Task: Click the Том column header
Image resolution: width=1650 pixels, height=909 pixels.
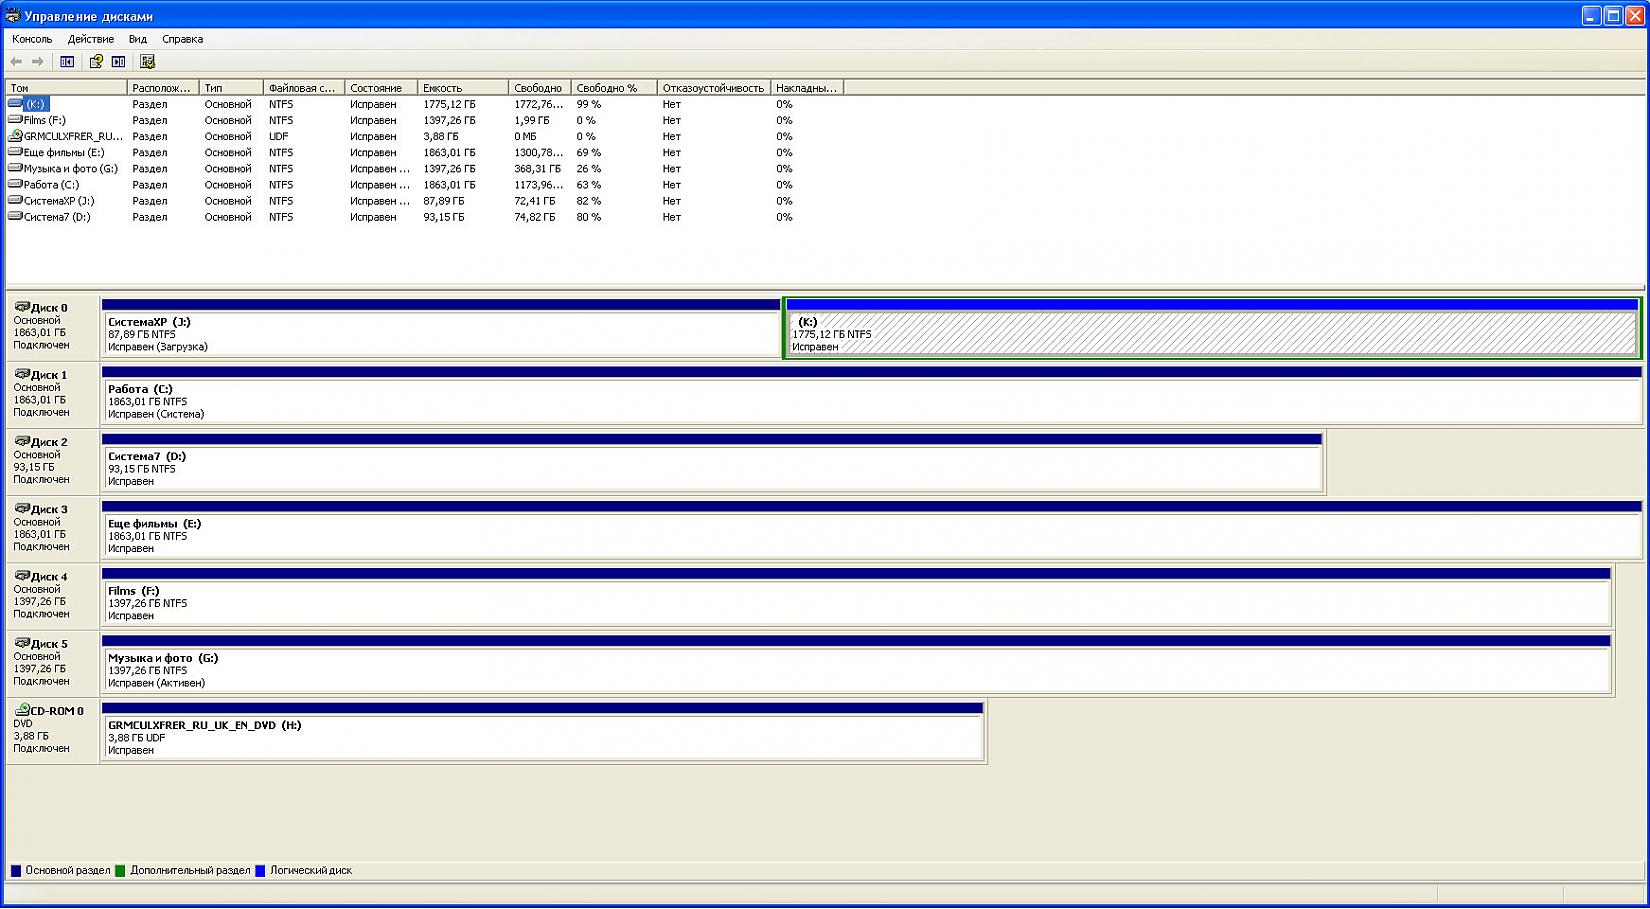Action: point(66,88)
